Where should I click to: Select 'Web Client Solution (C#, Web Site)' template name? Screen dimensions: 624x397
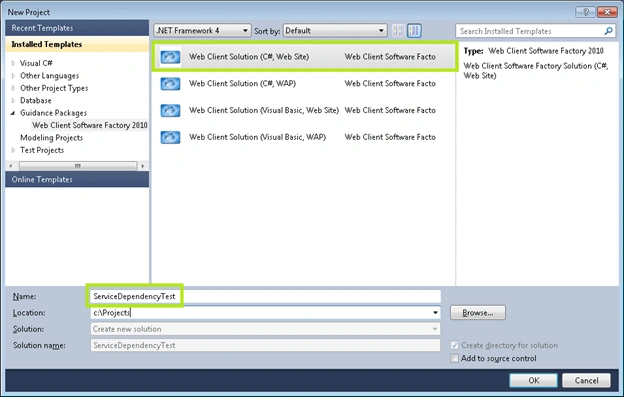click(x=249, y=57)
